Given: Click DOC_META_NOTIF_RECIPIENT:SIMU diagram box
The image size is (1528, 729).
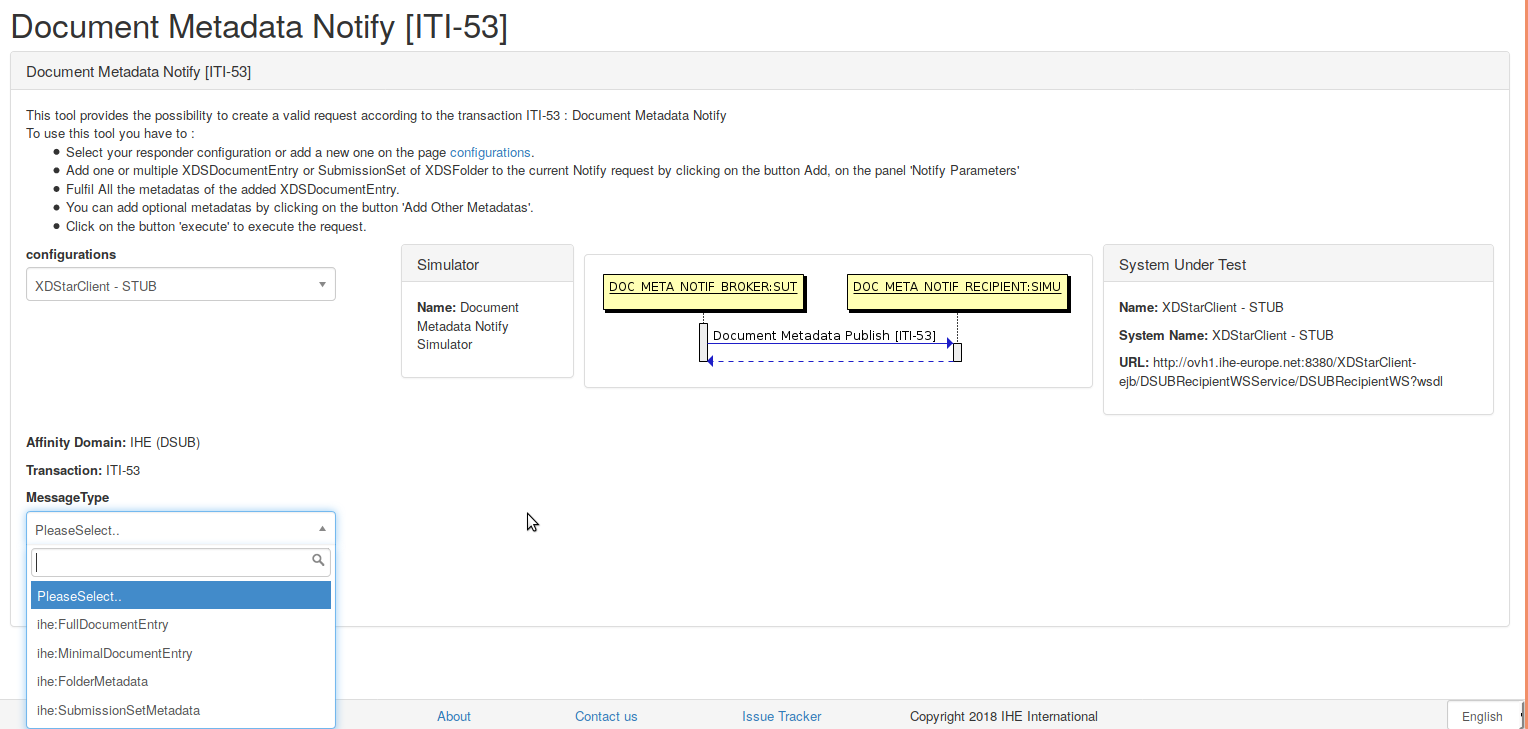Looking at the screenshot, I should pyautogui.click(x=956, y=287).
